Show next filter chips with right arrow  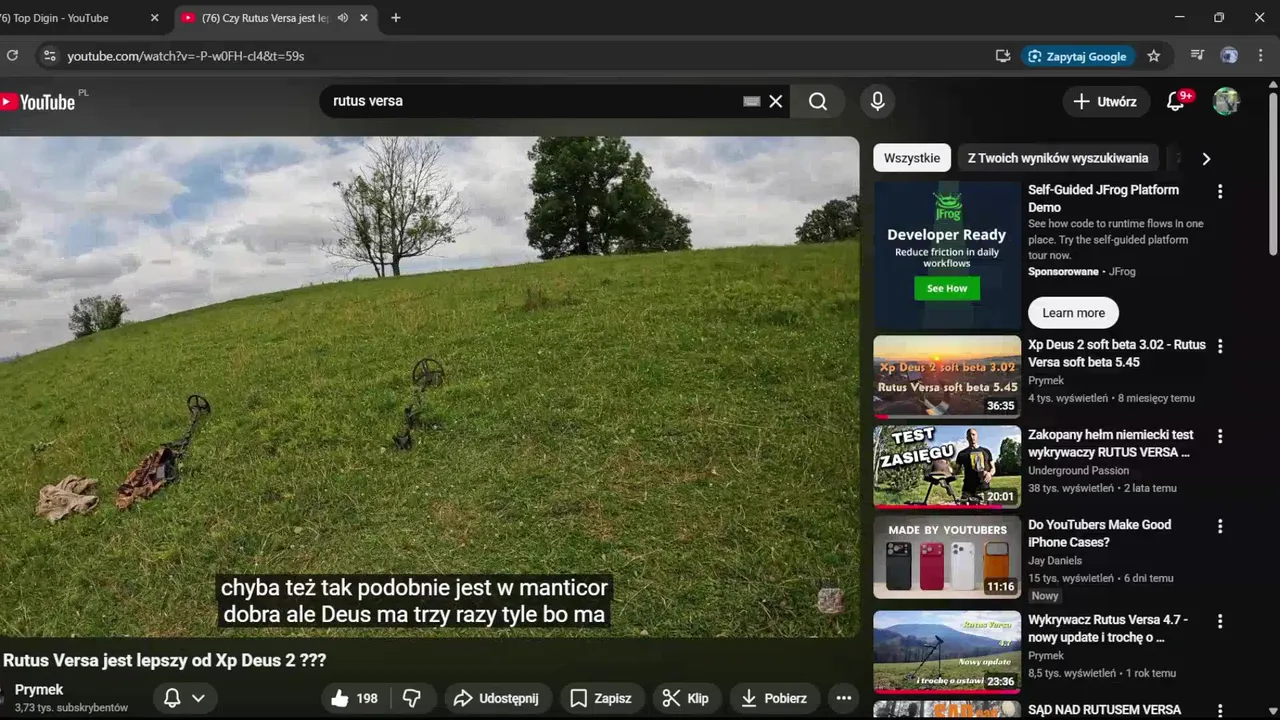pos(1206,158)
